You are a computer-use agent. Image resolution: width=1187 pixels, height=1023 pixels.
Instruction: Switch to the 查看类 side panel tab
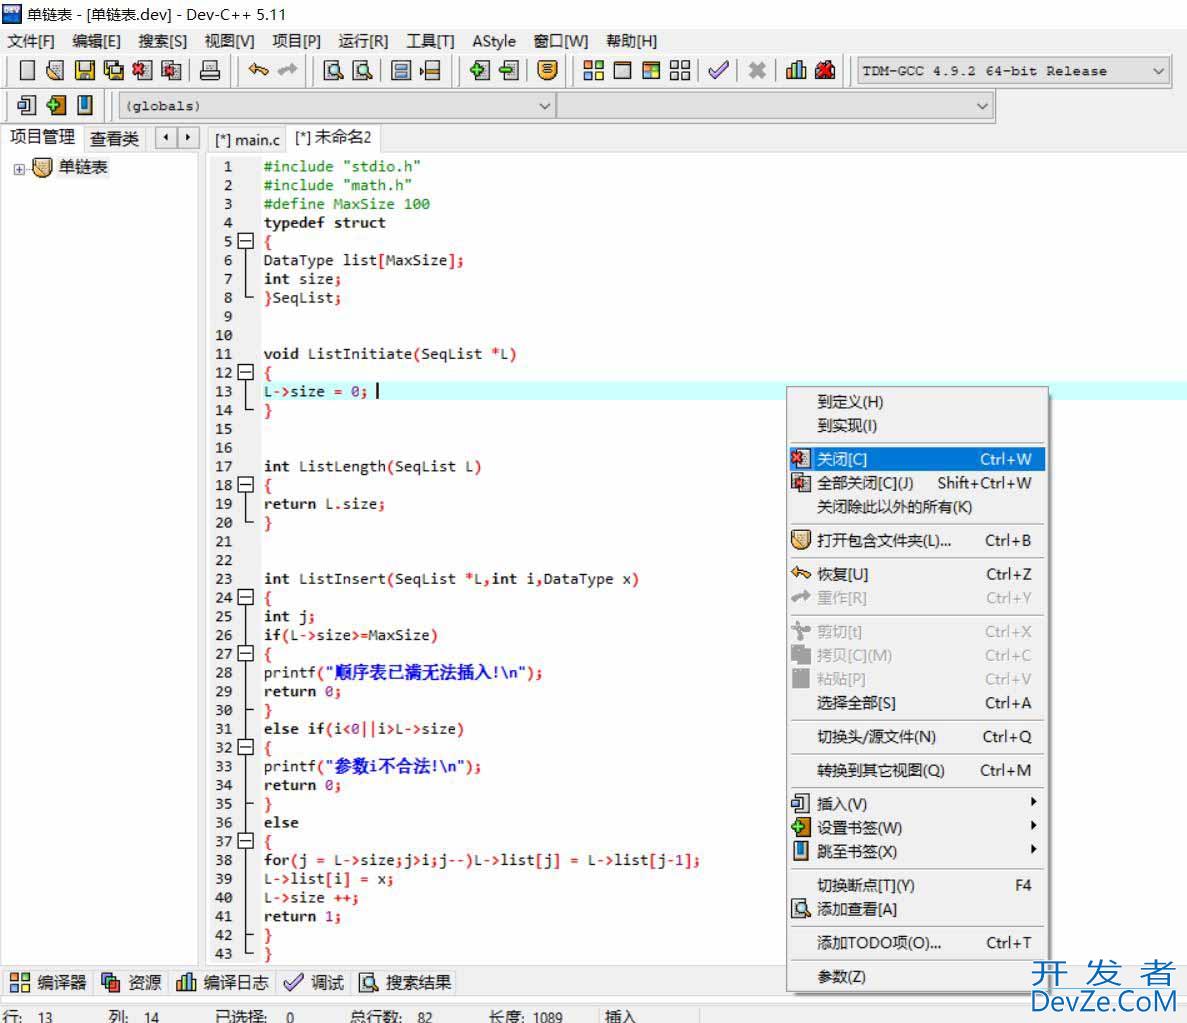coord(114,139)
